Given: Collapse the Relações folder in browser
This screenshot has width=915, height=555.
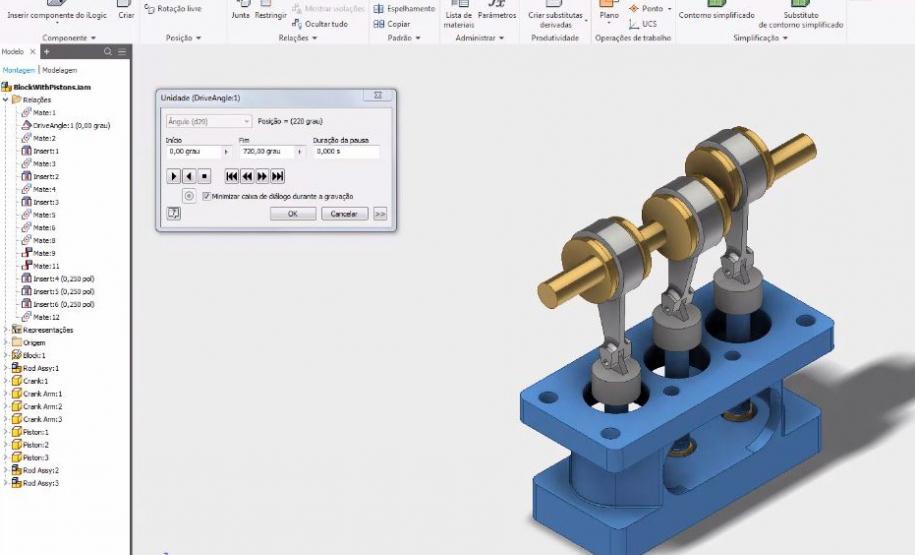Looking at the screenshot, I should click(x=6, y=100).
